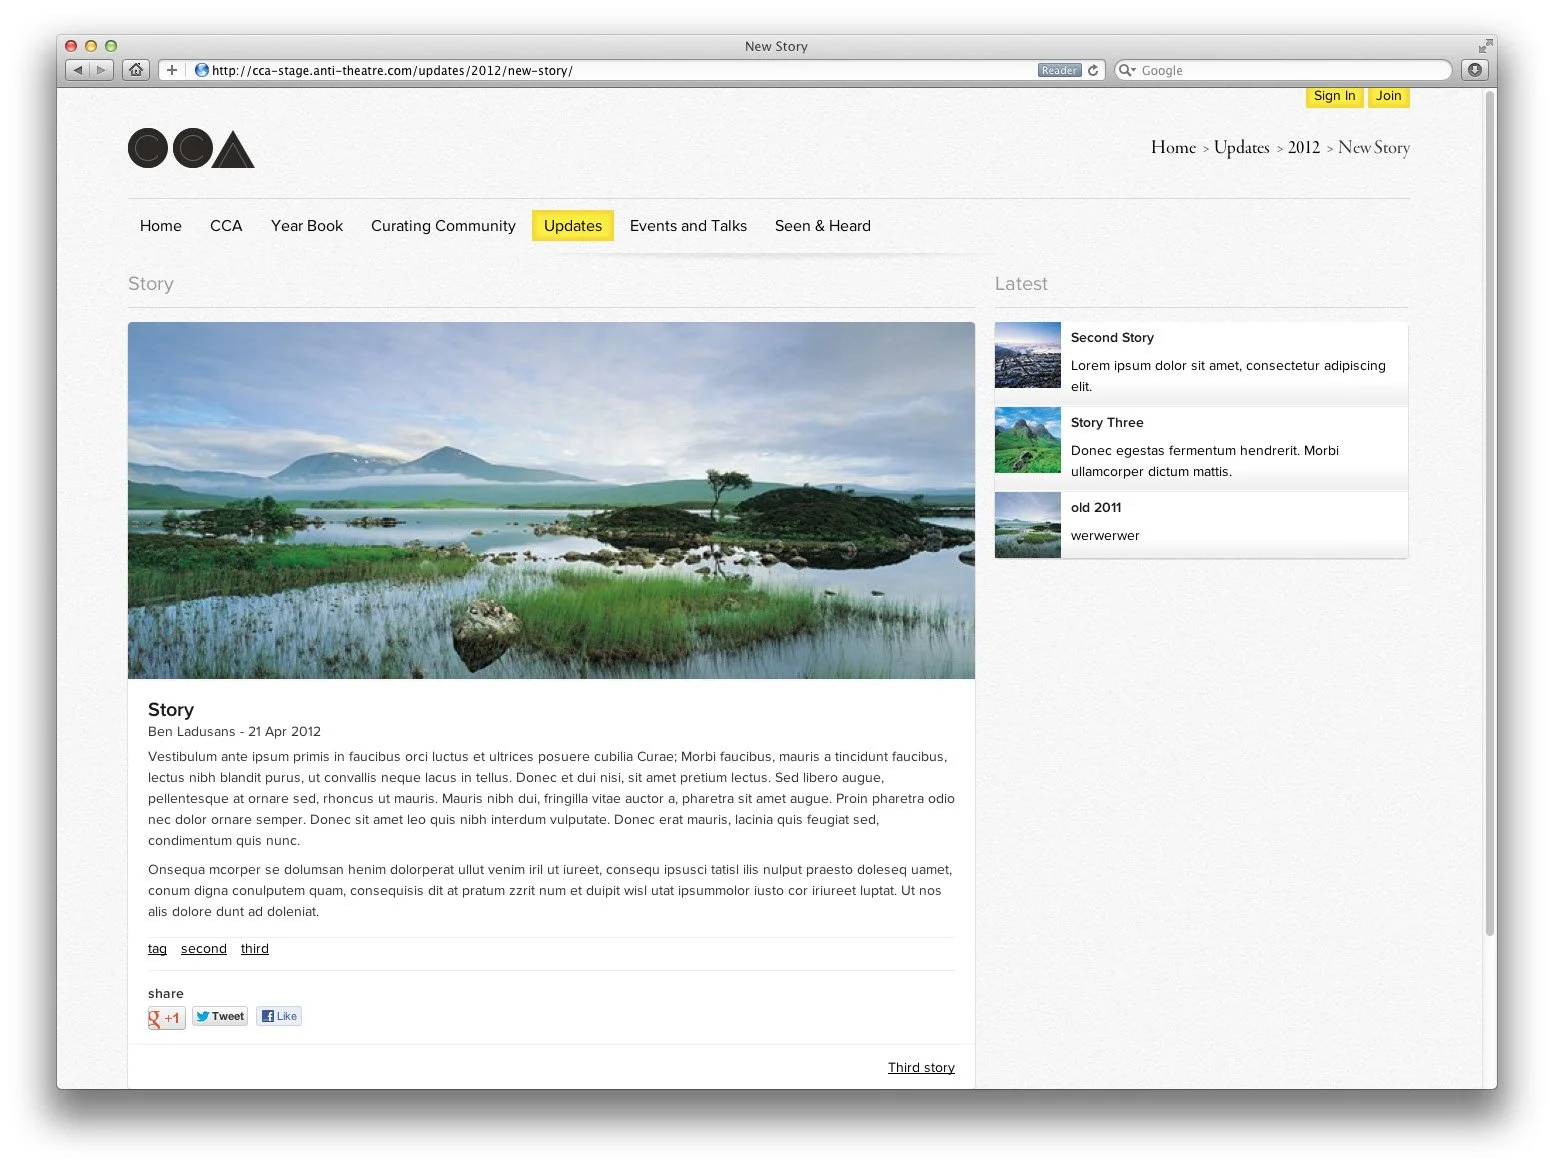Click the 'Donec egestas fermentum hendrerit' excerpt
The width and height of the screenshot is (1554, 1158).
(1205, 461)
